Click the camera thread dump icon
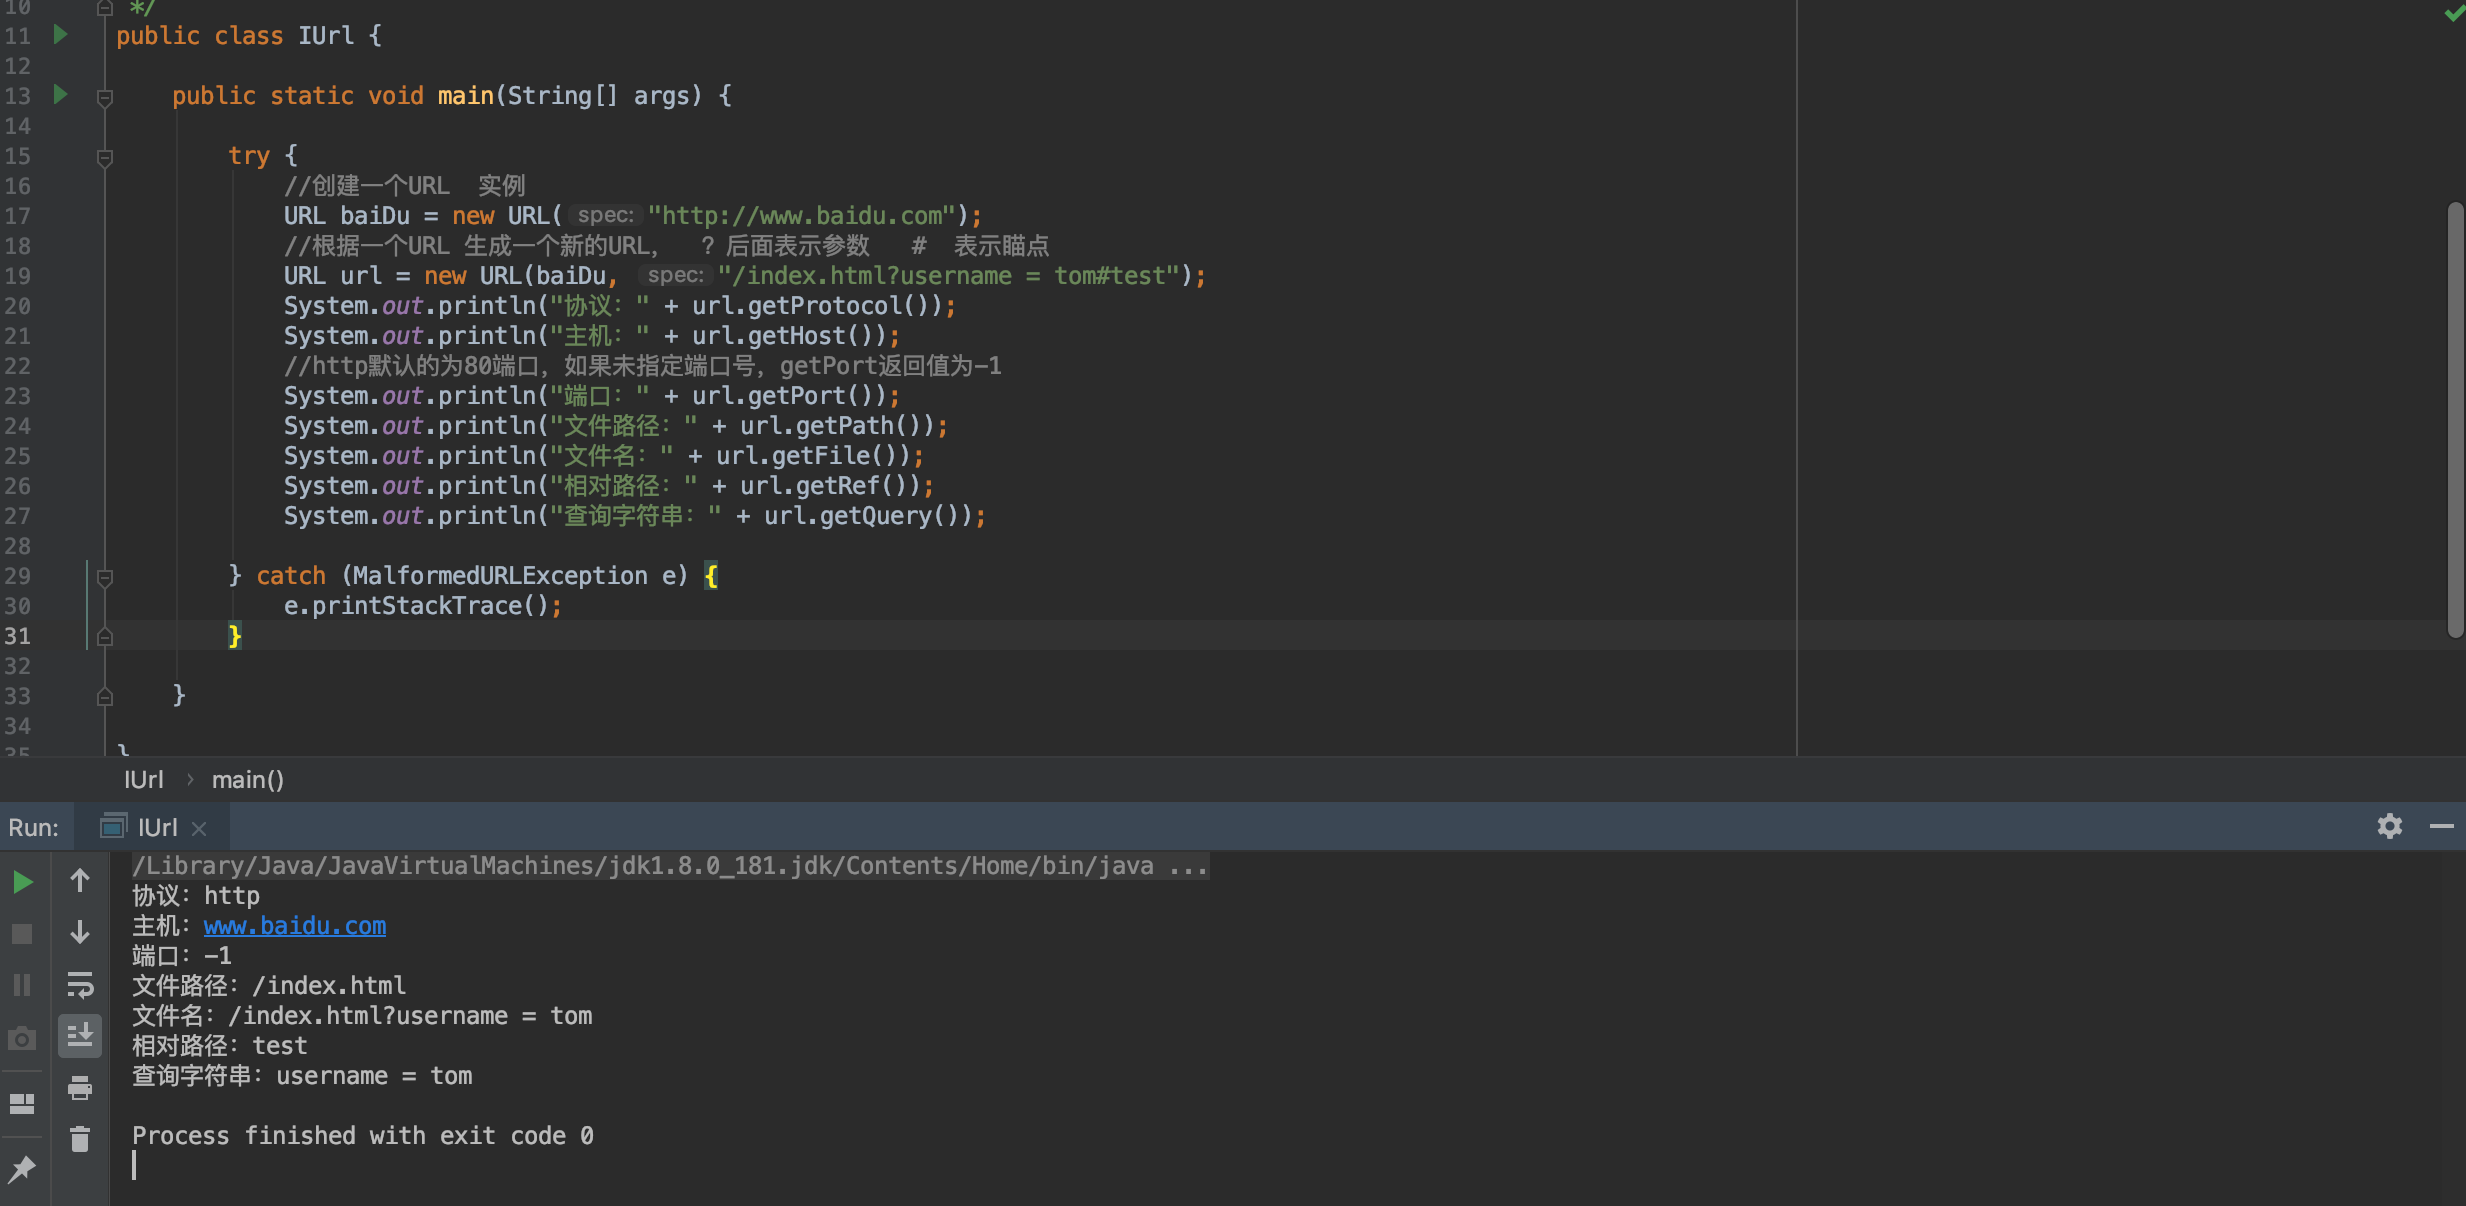Screen dimensions: 2466x1206 click(22, 1039)
